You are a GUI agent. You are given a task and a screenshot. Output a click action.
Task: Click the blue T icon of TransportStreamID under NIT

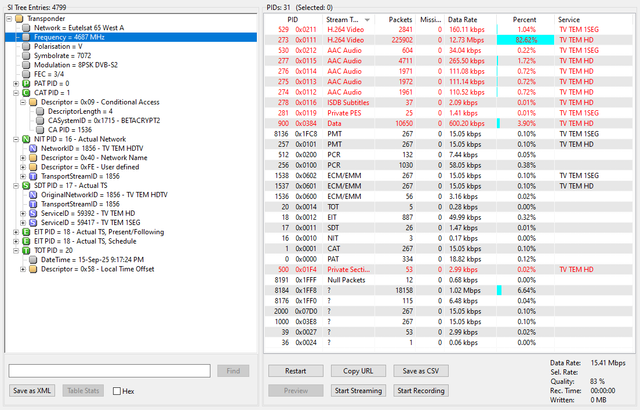coord(33,176)
